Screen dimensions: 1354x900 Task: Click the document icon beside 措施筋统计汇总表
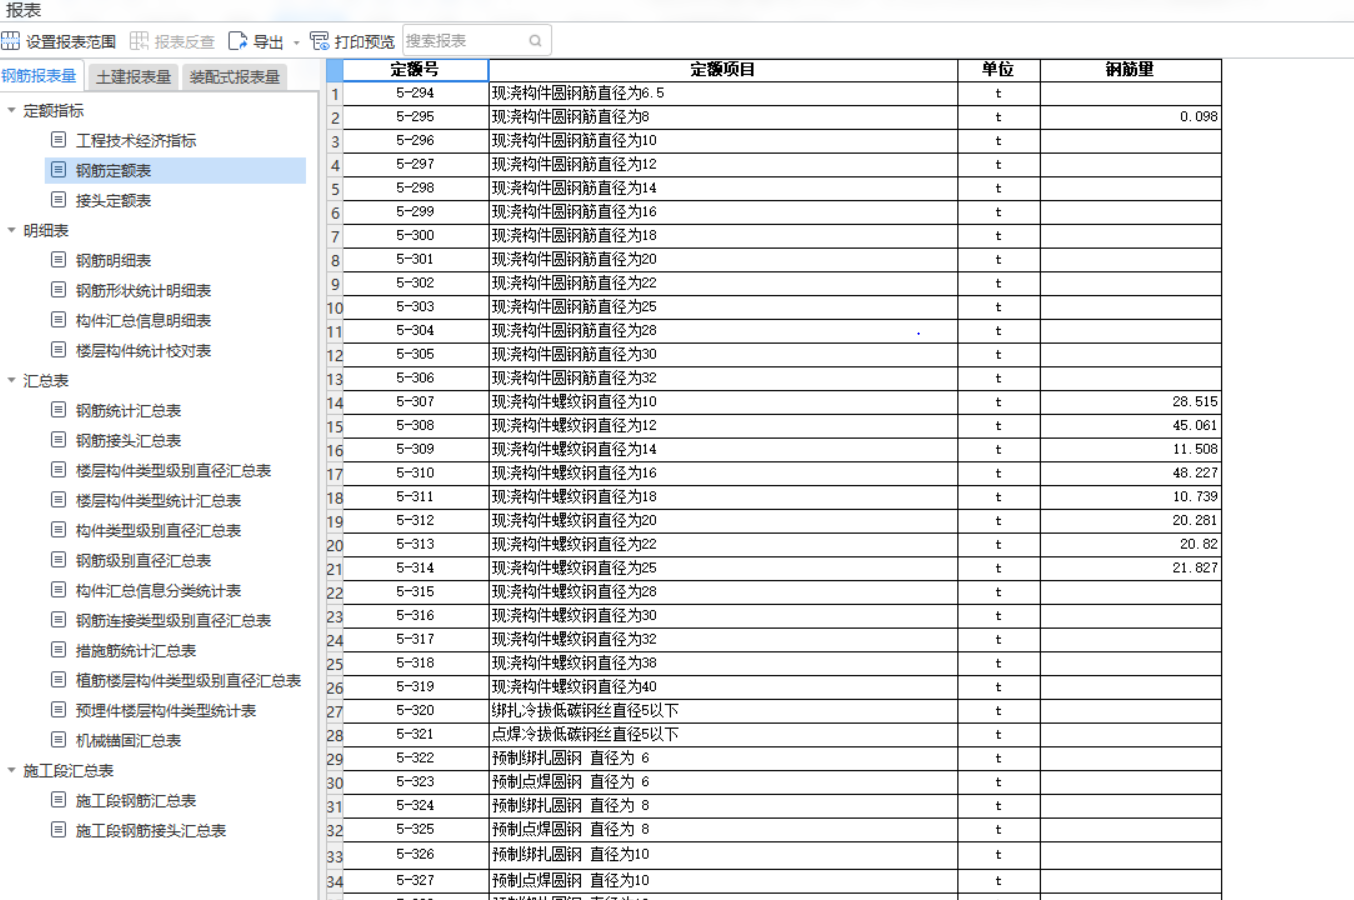pos(59,650)
